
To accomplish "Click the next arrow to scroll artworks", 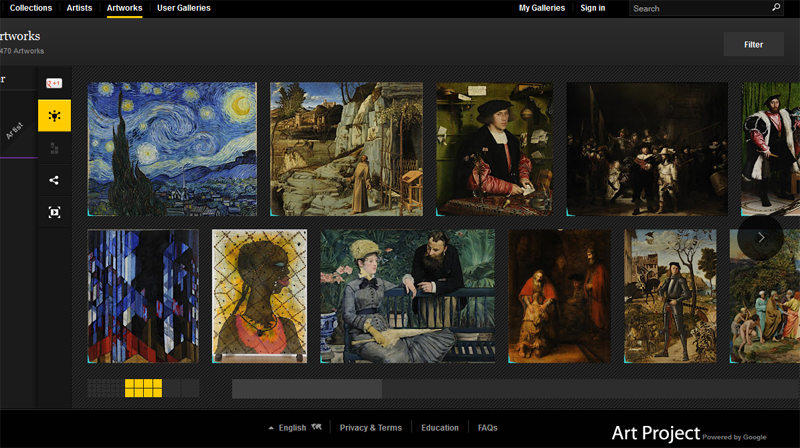I will click(x=761, y=238).
